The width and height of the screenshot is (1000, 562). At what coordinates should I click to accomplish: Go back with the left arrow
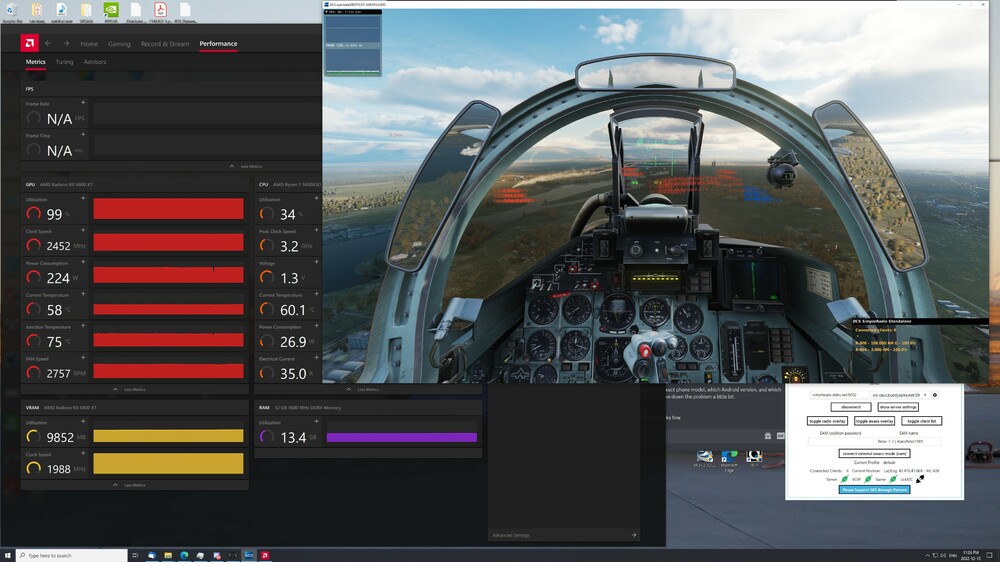coord(48,43)
